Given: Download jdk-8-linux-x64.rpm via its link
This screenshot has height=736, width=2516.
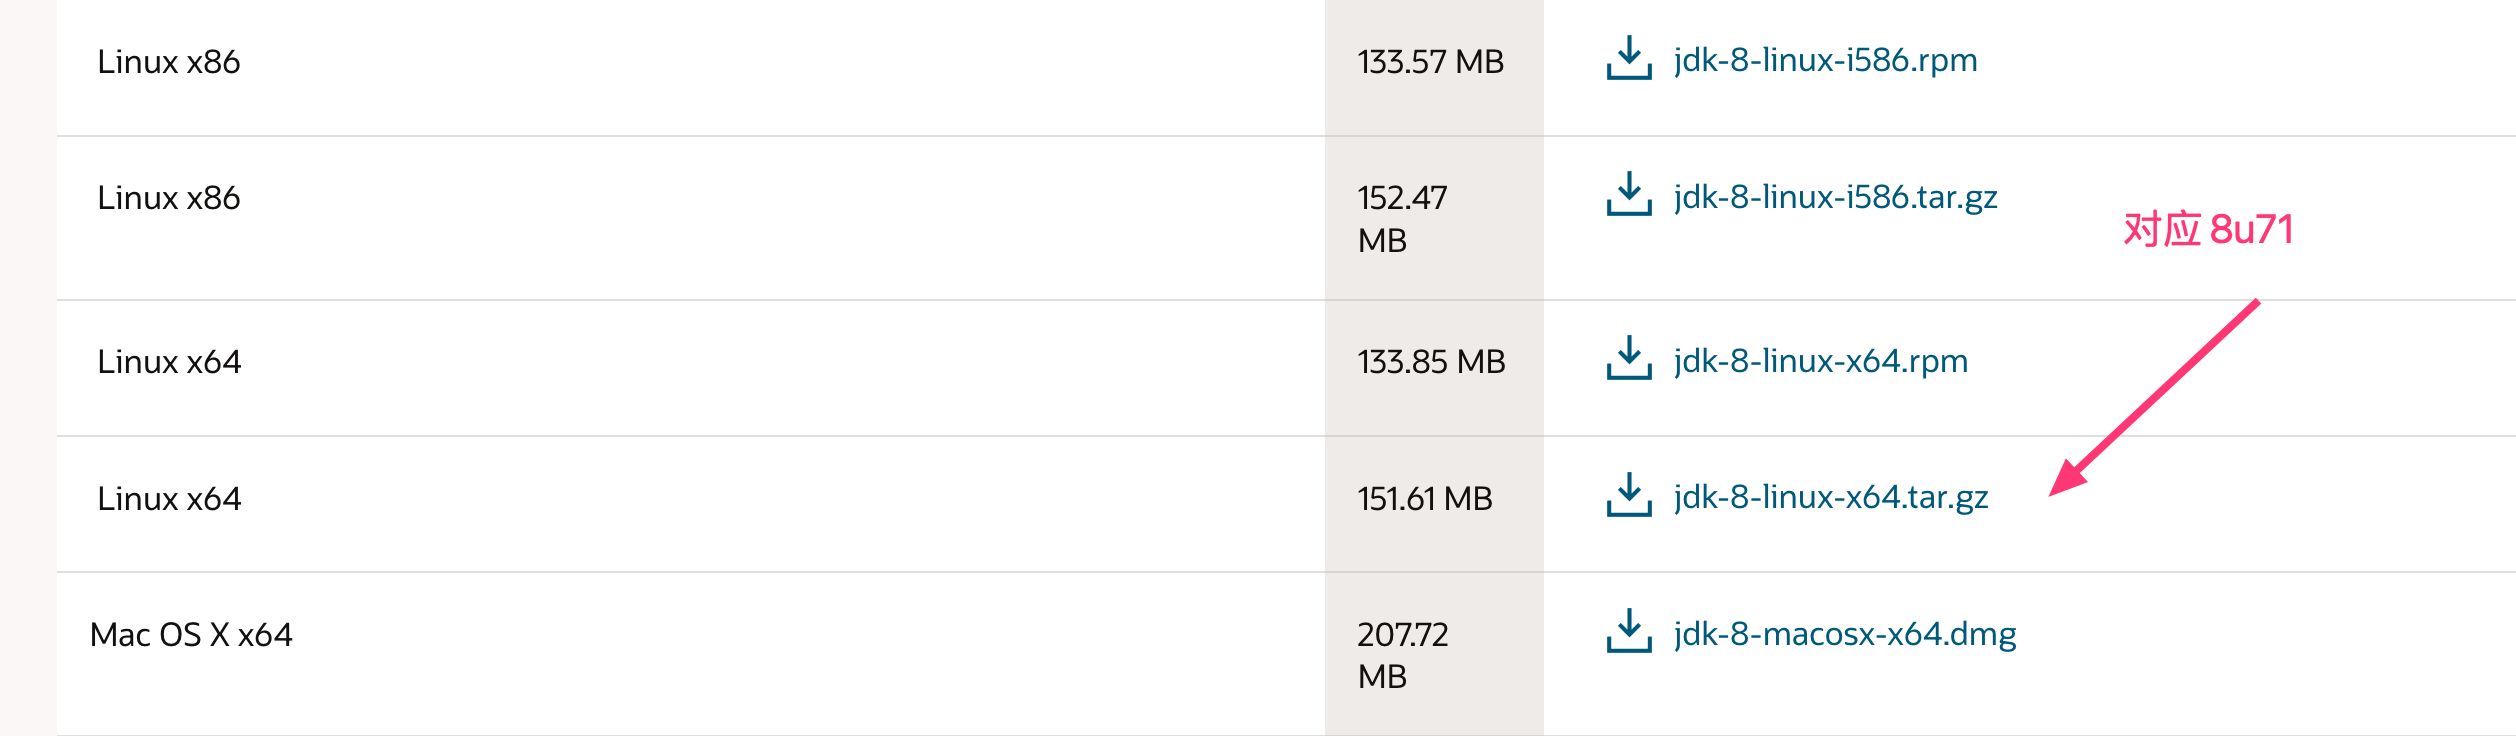Looking at the screenshot, I should [x=1820, y=362].
